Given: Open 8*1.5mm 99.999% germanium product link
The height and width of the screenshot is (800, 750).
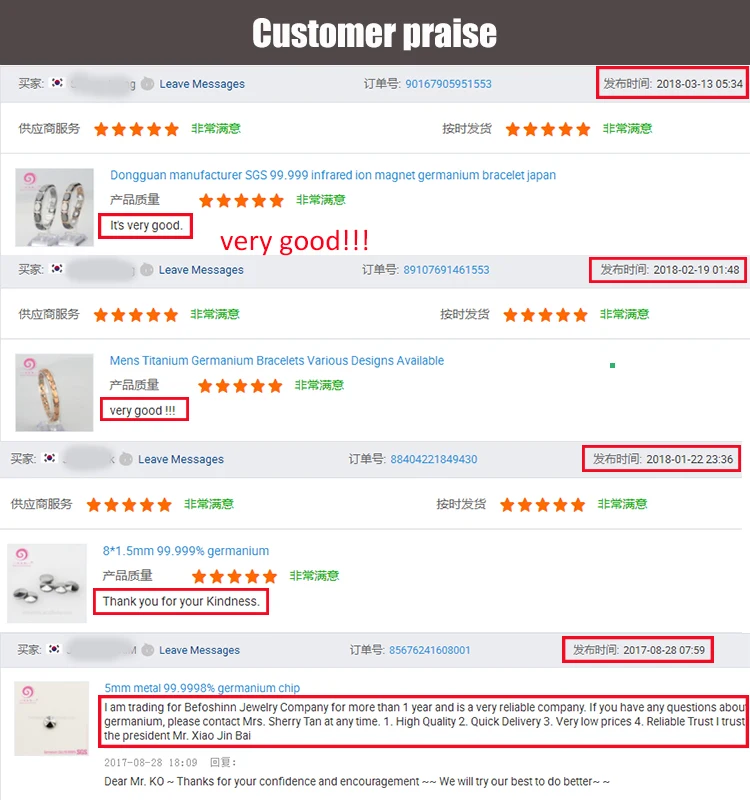Looking at the screenshot, I should 186,551.
